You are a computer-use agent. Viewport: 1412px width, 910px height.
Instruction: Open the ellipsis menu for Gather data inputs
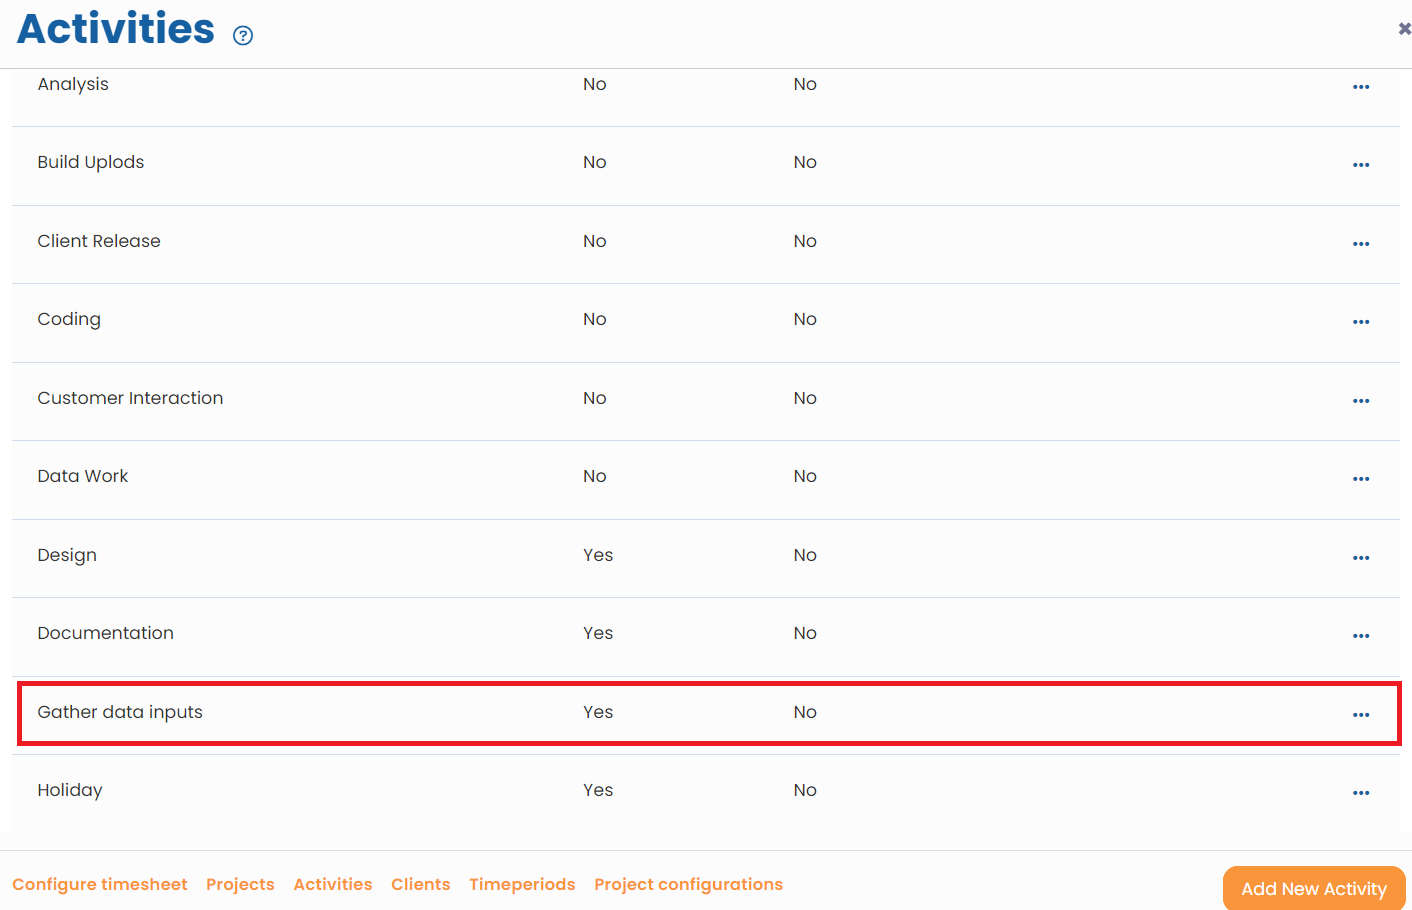1360,715
